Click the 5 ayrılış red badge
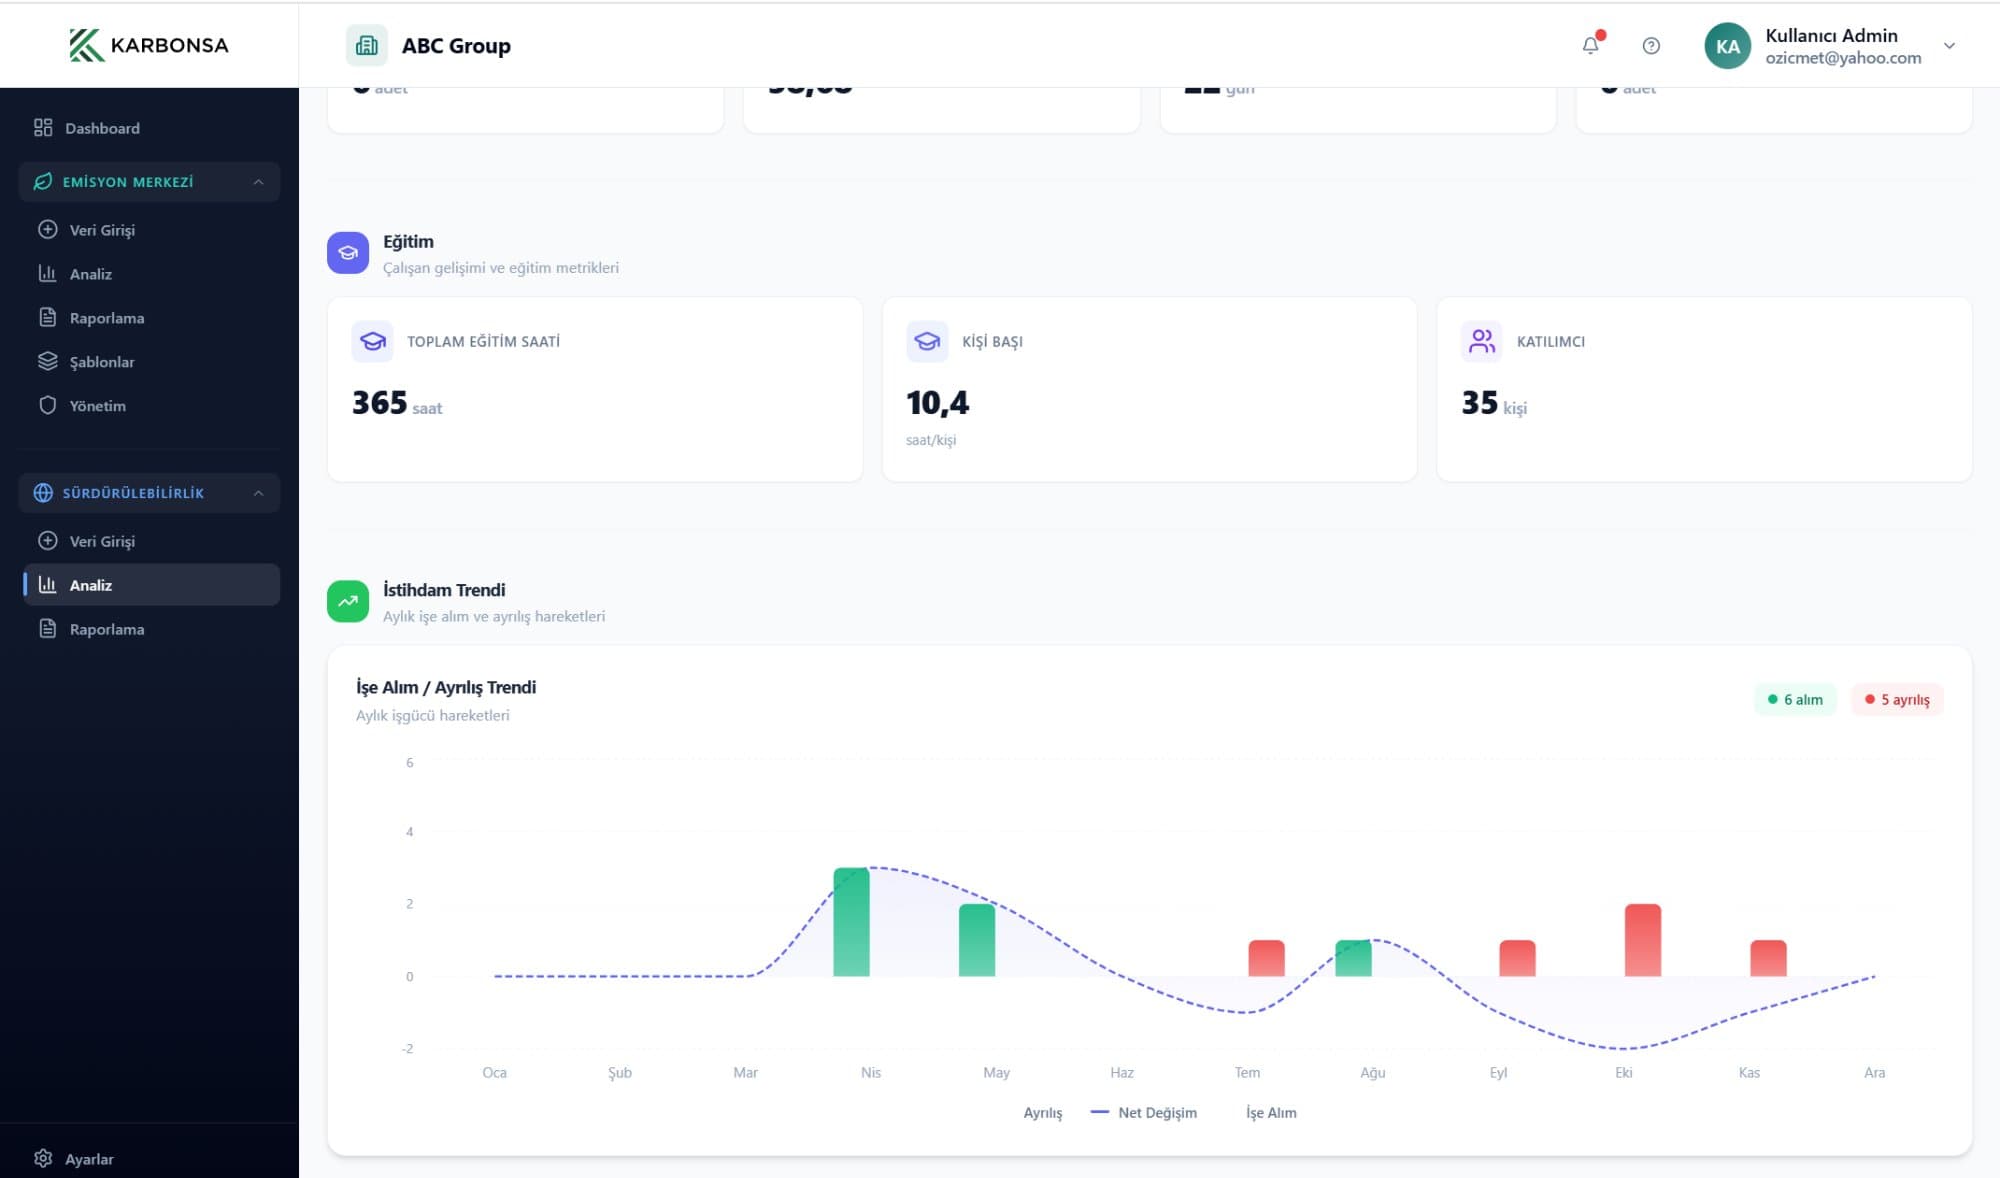The height and width of the screenshot is (1178, 2000). coord(1897,699)
